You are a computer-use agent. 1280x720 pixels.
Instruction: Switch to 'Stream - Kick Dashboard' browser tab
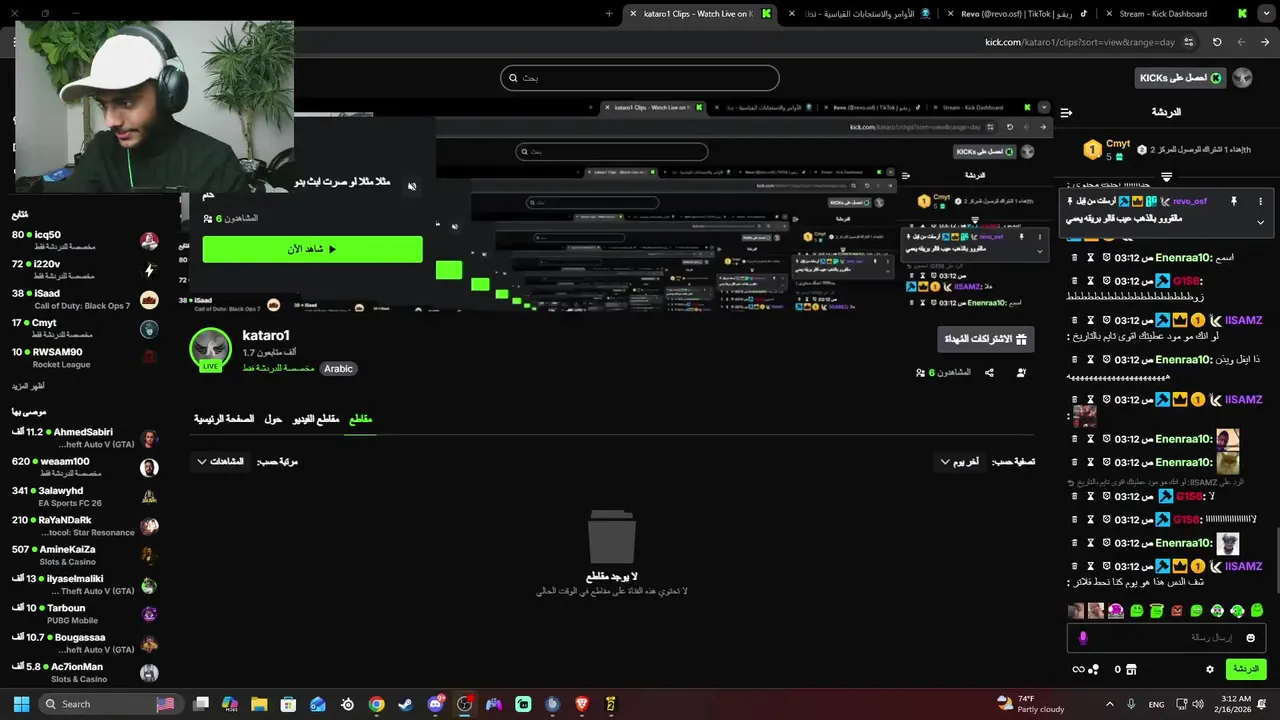(x=1177, y=14)
